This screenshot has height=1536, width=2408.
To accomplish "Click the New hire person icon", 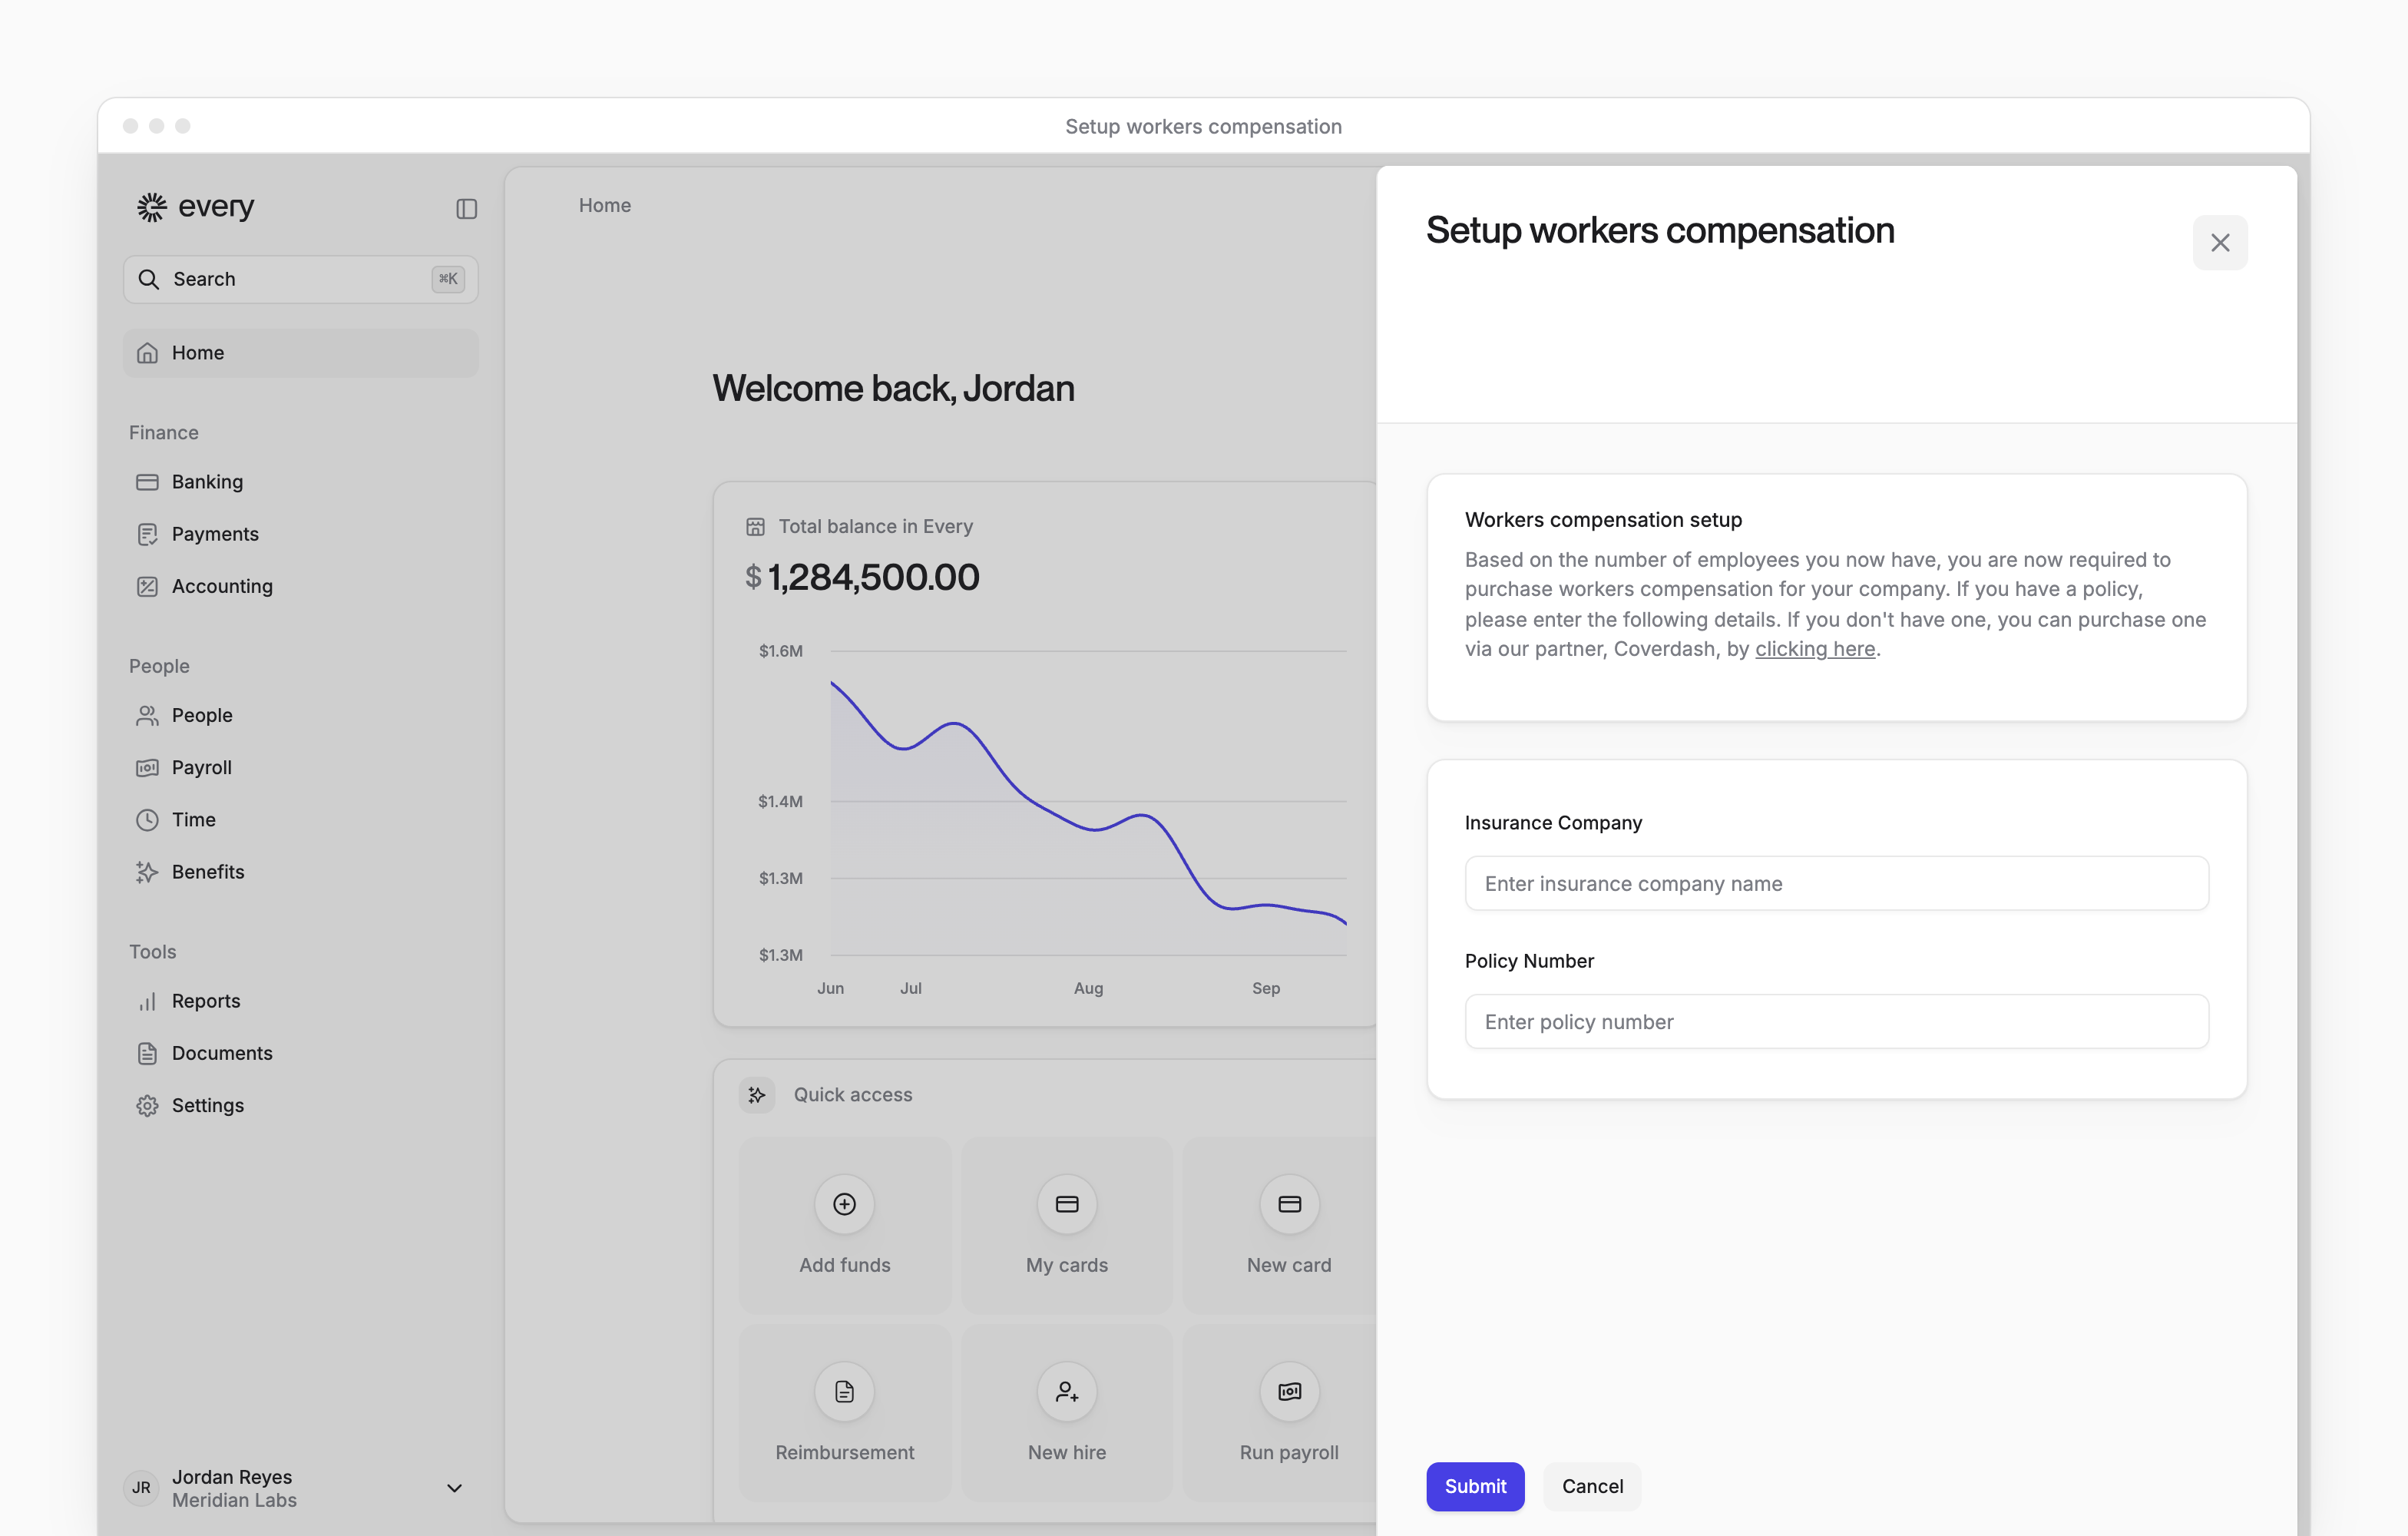I will point(1067,1391).
